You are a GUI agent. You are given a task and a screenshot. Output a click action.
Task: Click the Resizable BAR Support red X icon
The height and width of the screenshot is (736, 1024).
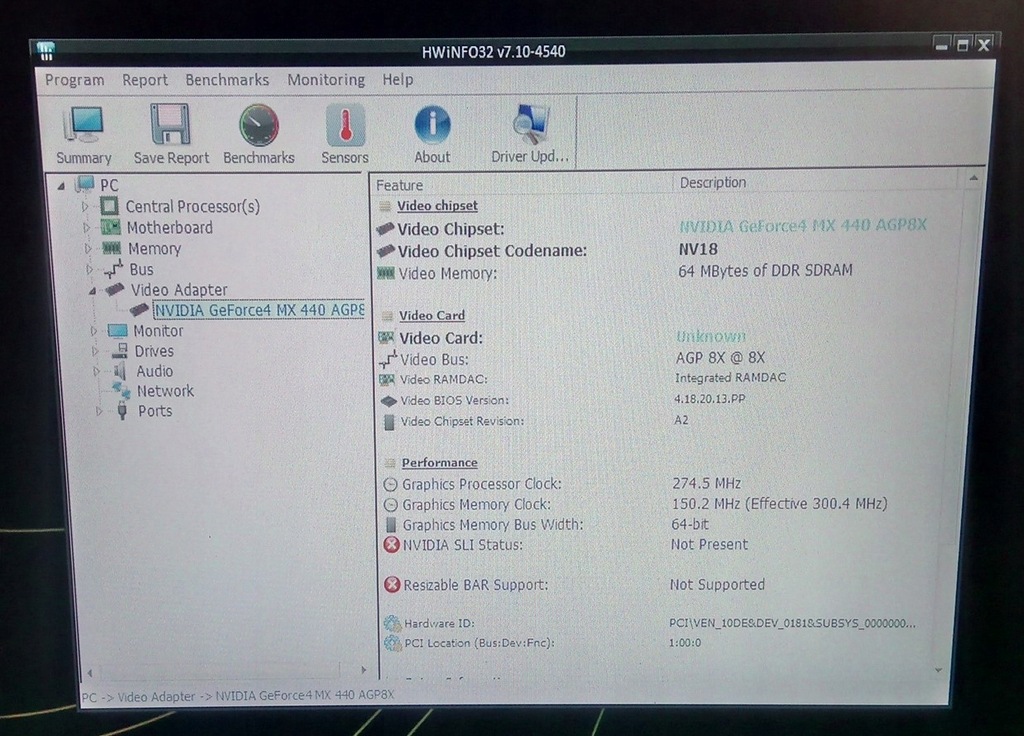click(x=392, y=584)
